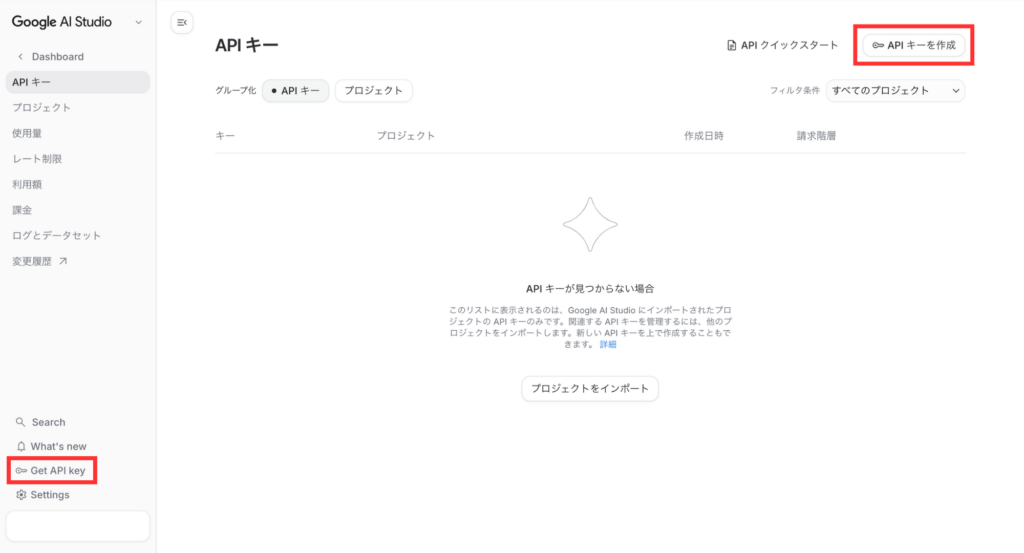Group by API キー chip
The image size is (1024, 553).
coord(296,91)
